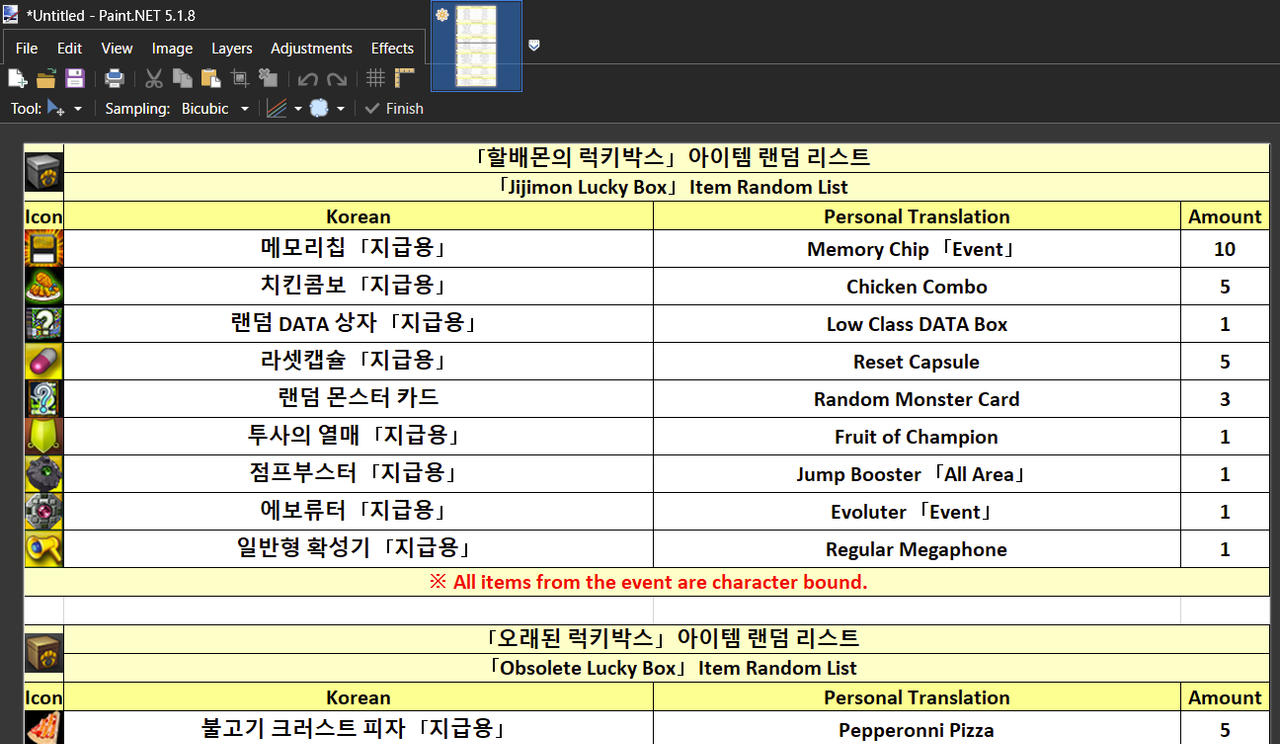The image size is (1280, 744).
Task: Click the Pepperonni Pizza item icon
Action: (x=44, y=728)
